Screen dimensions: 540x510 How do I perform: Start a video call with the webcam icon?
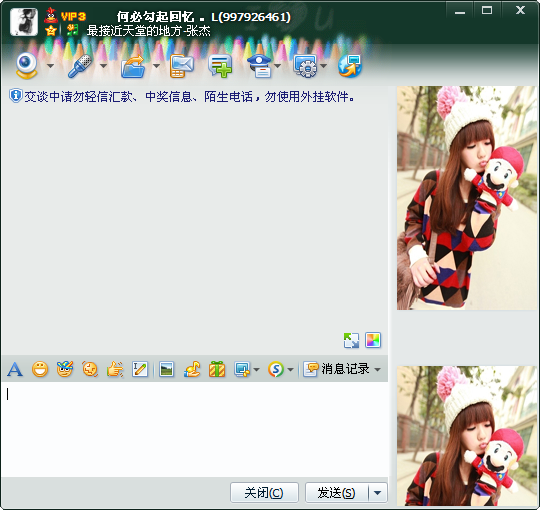pos(26,65)
